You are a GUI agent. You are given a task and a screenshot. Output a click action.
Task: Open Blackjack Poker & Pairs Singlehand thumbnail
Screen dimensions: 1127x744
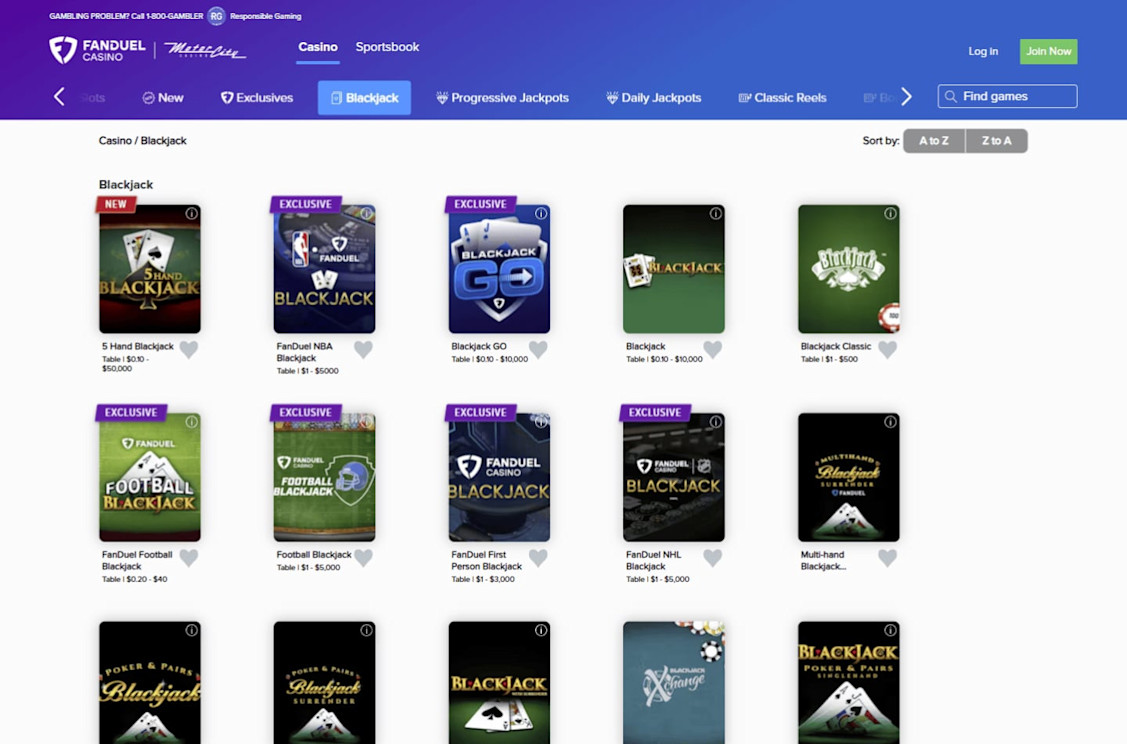(848, 683)
